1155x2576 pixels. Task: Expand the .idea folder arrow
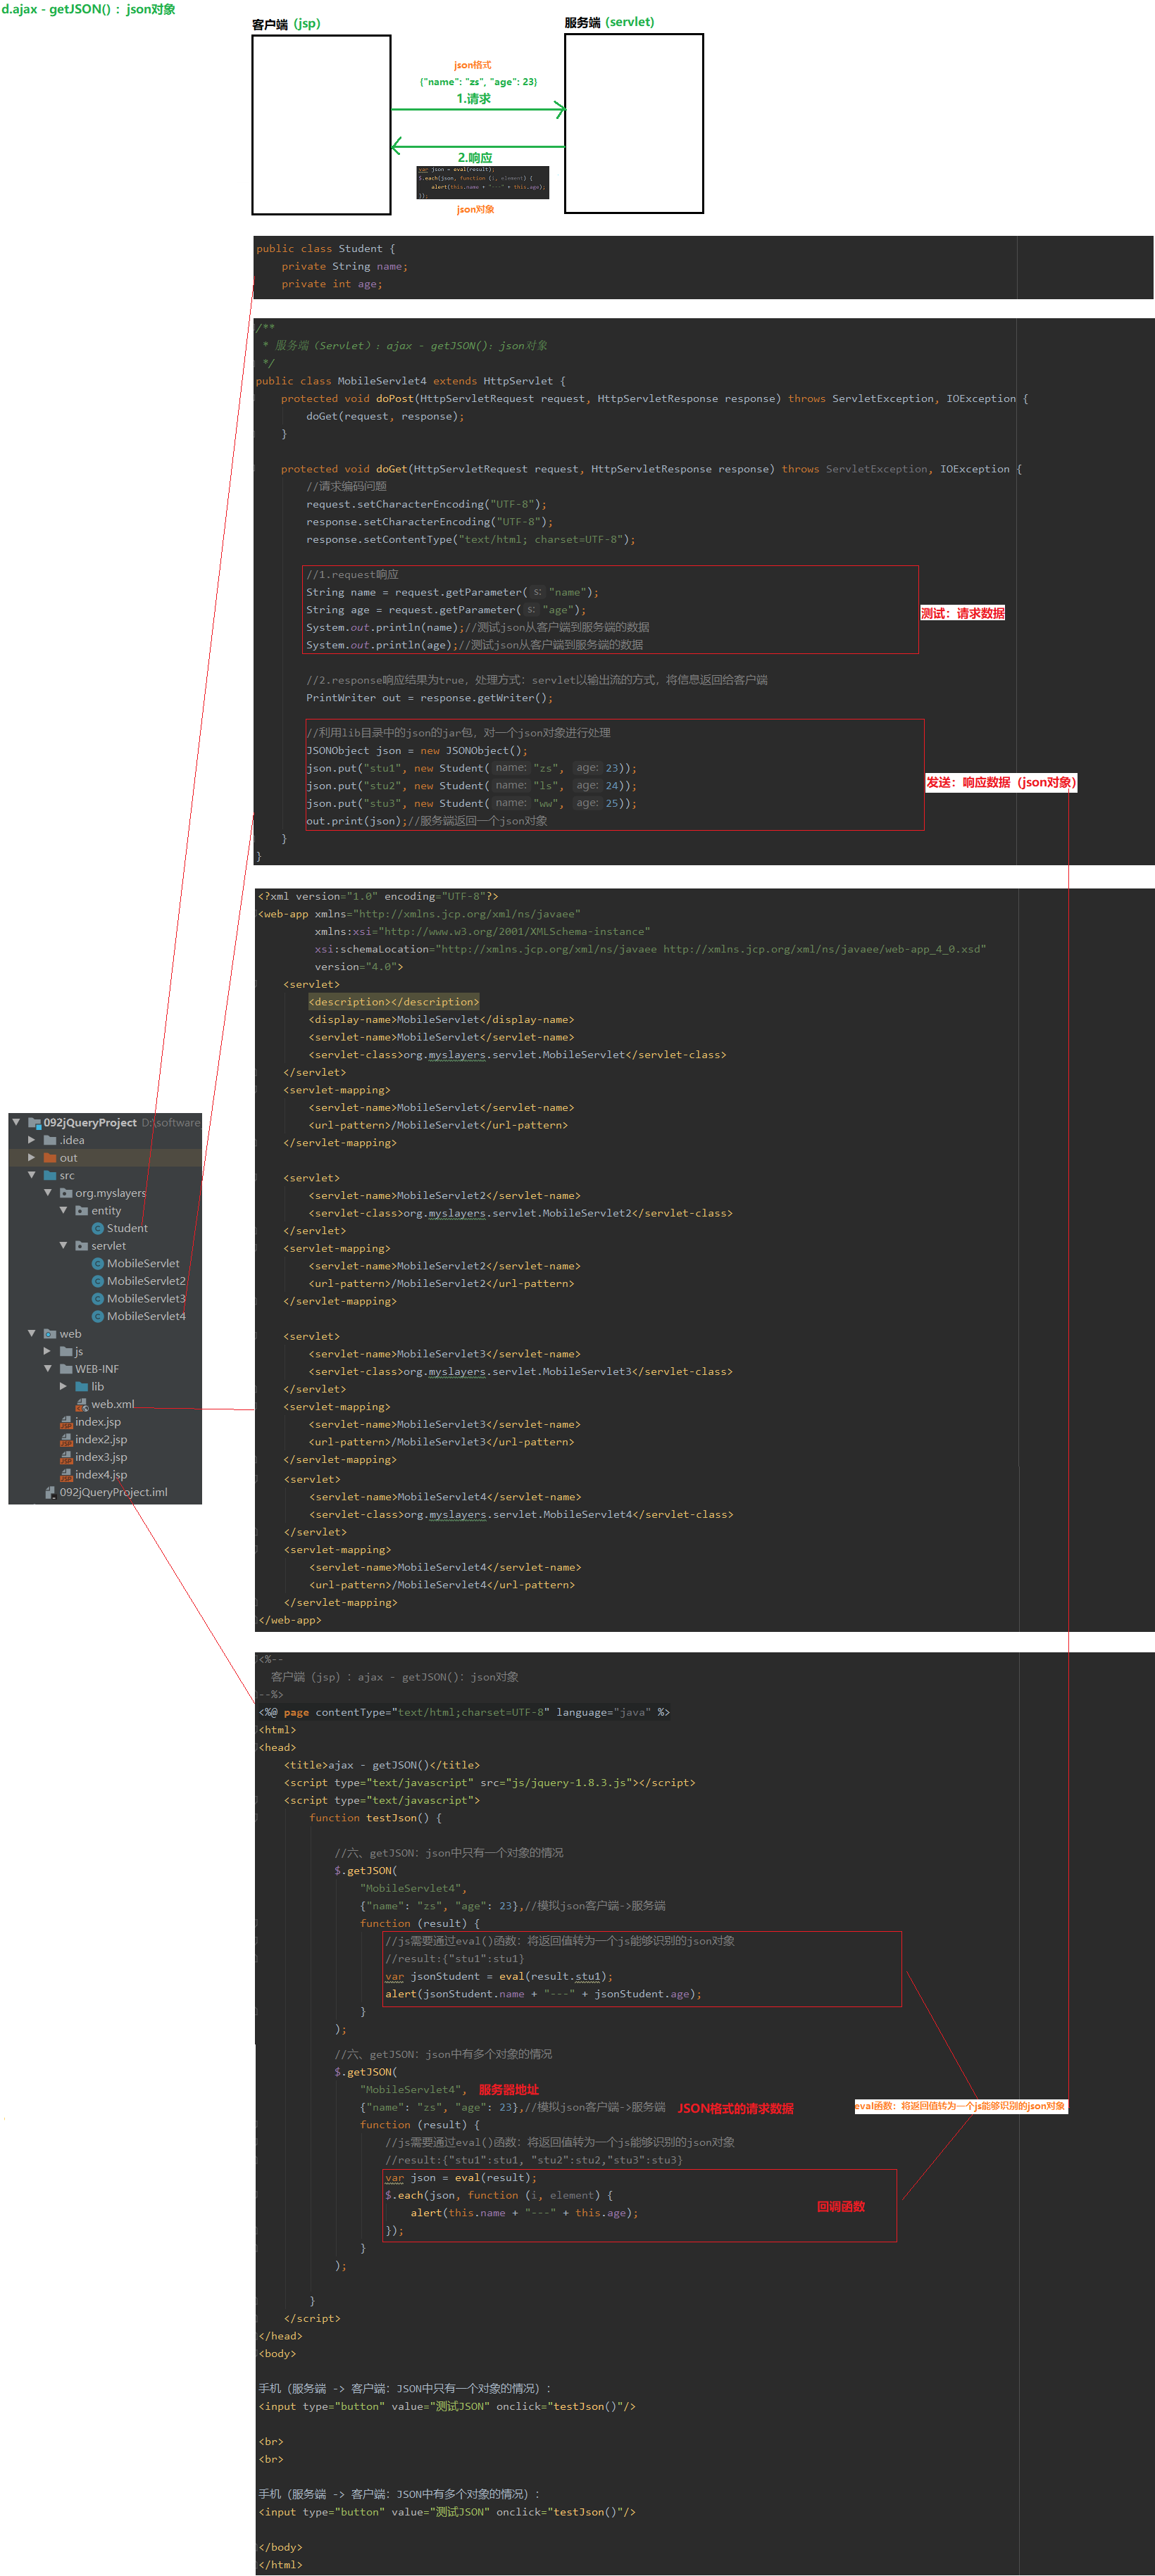31,1140
